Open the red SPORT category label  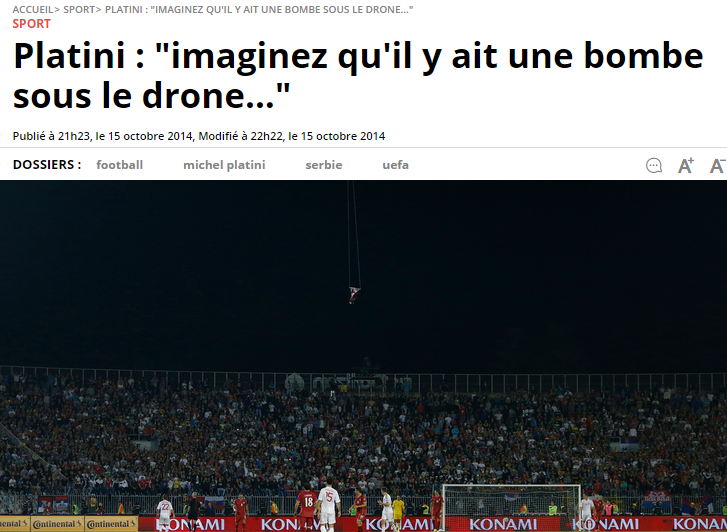coord(32,24)
